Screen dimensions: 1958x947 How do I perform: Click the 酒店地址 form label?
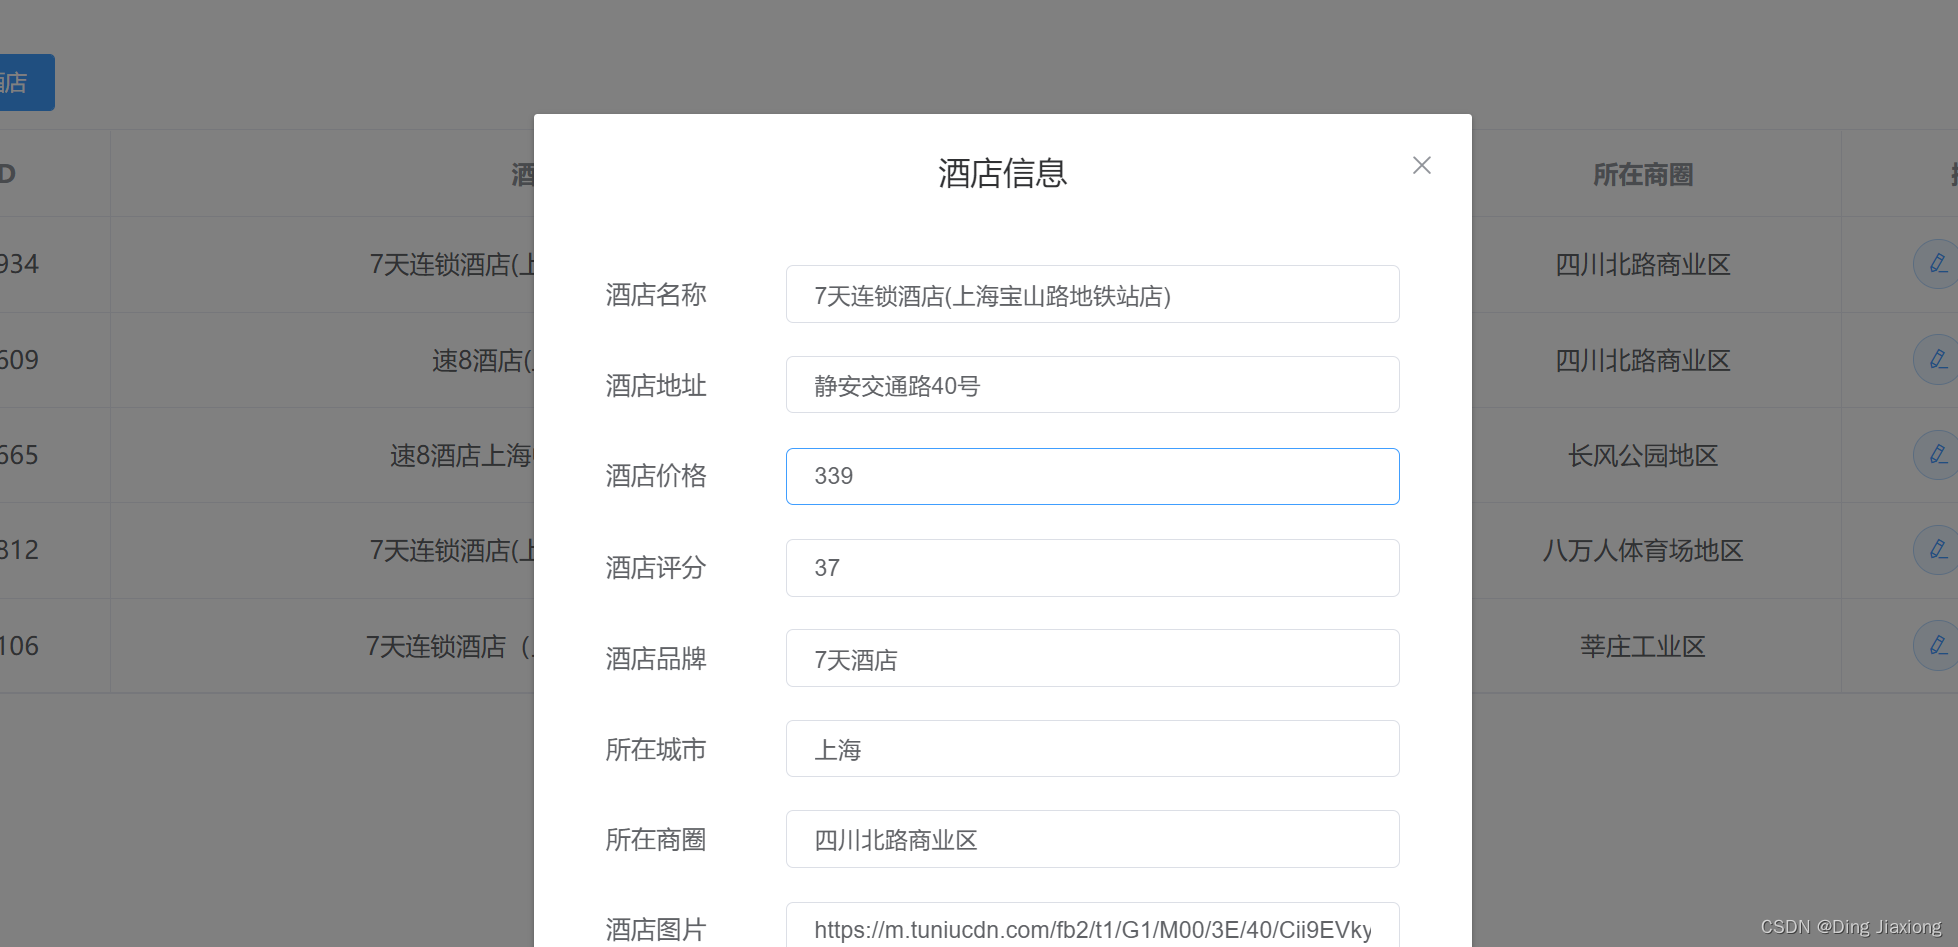(656, 386)
